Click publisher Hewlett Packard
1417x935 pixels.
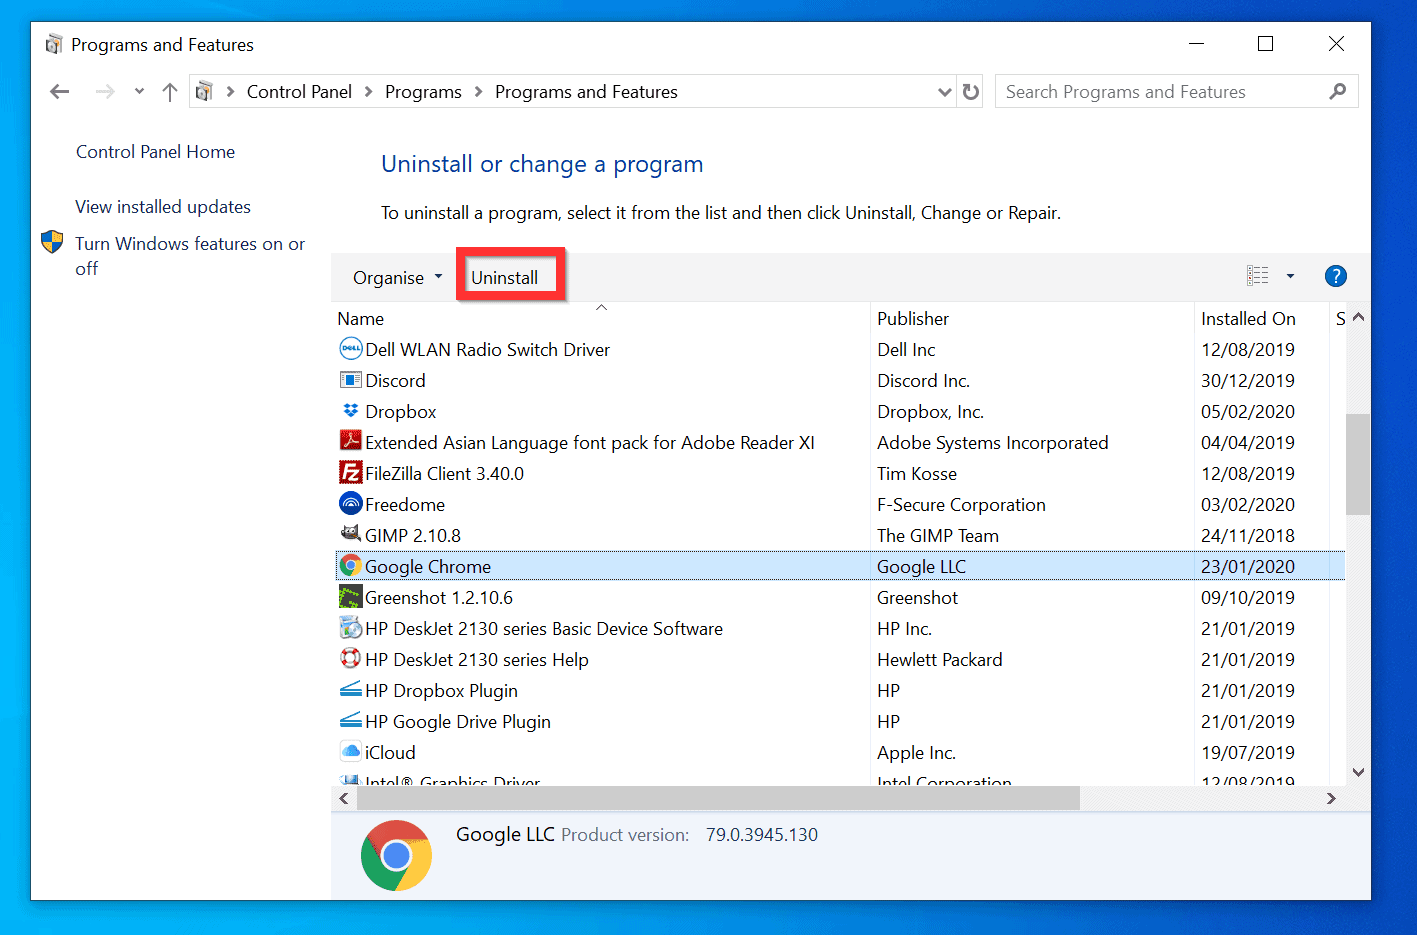click(x=939, y=660)
